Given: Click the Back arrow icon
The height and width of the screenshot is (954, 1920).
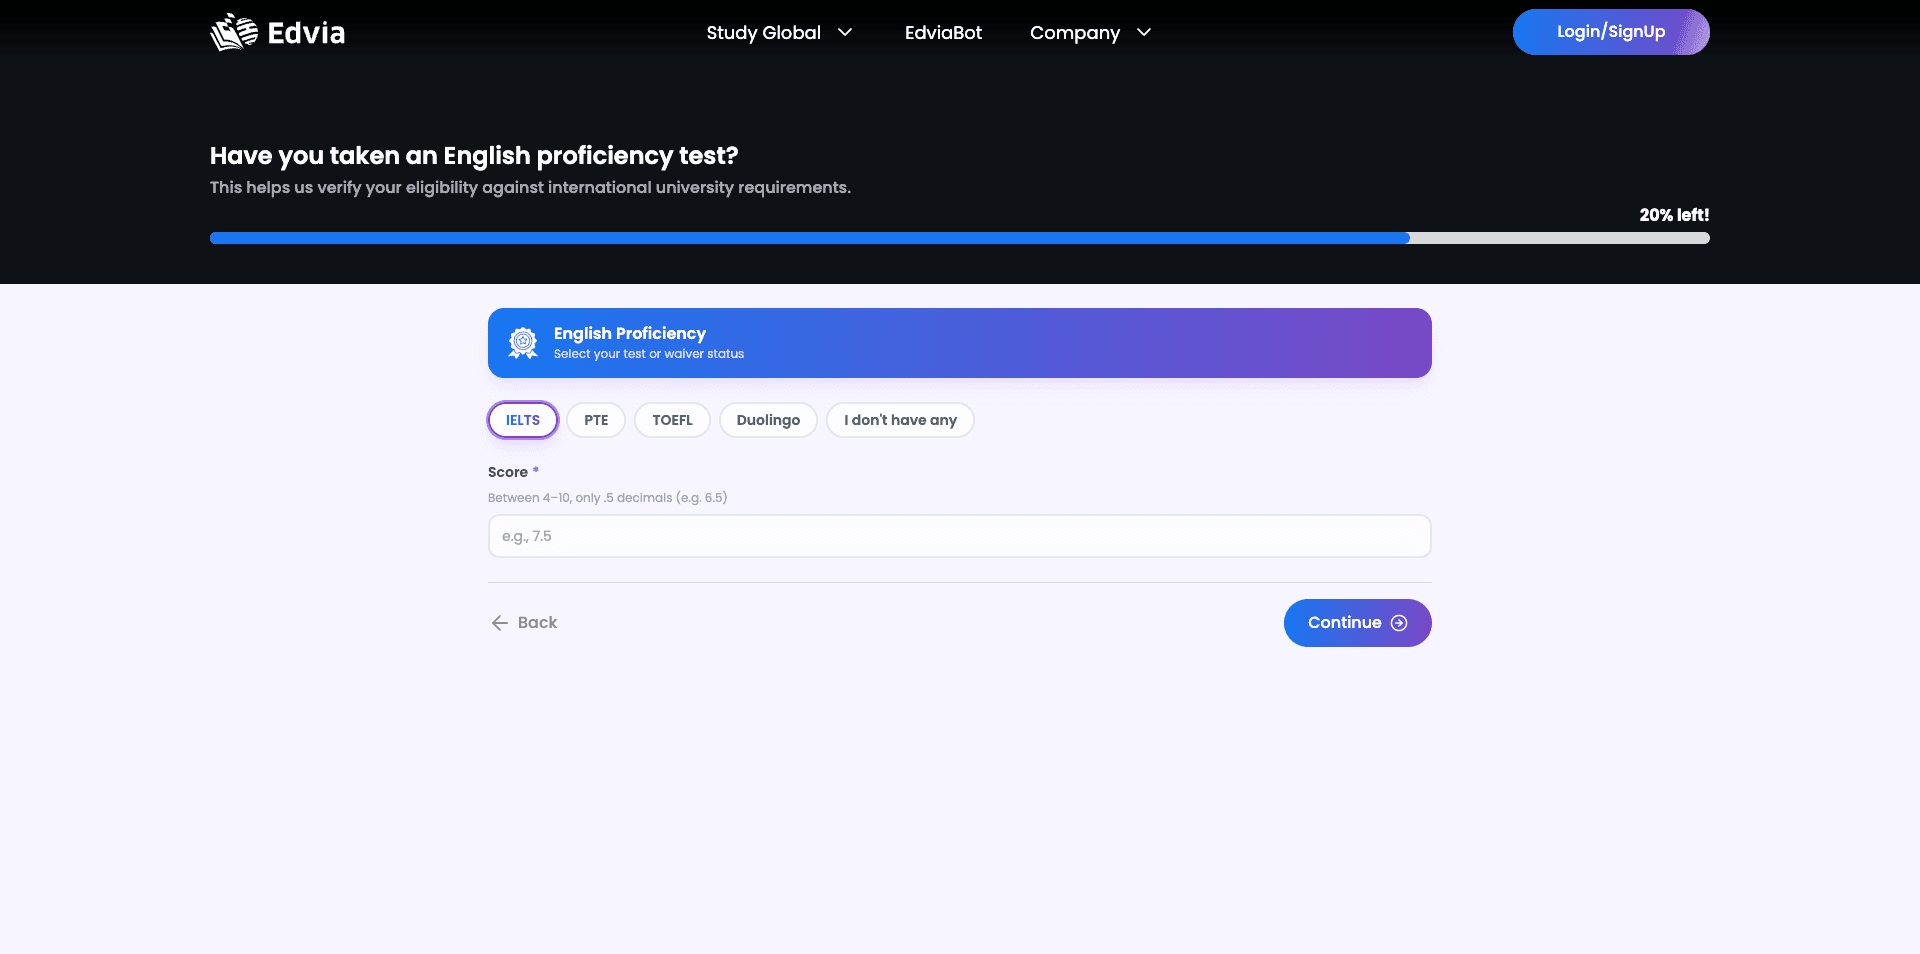Looking at the screenshot, I should click(500, 623).
